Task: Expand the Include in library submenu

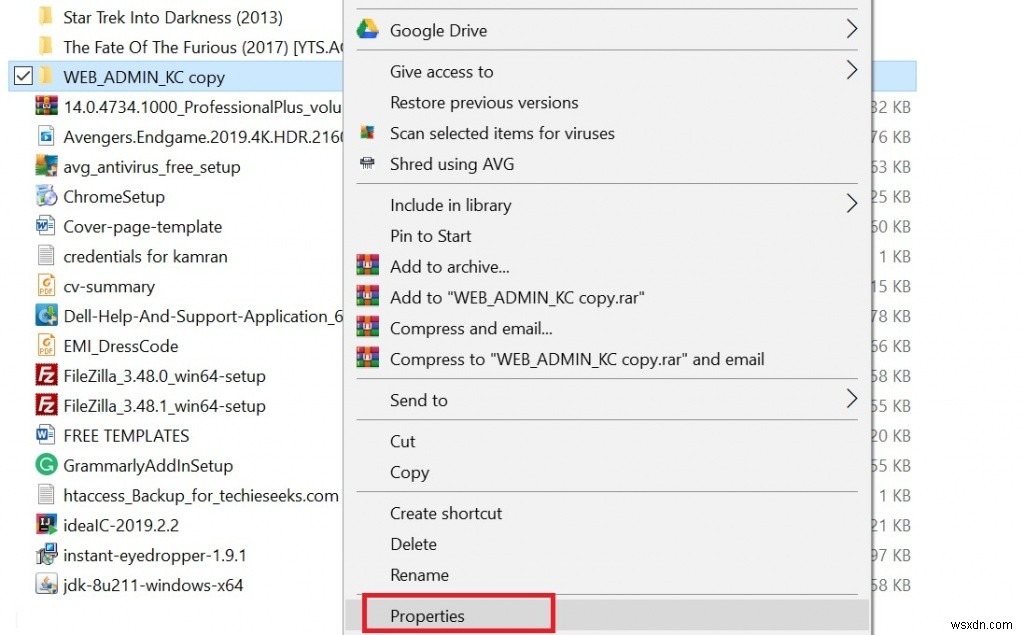Action: [x=450, y=205]
